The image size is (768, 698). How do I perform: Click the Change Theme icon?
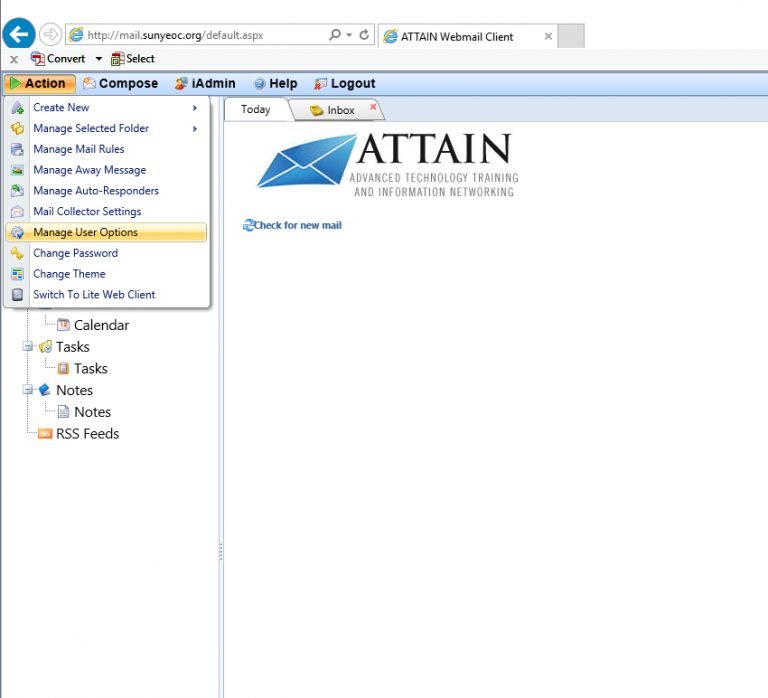(x=17, y=274)
